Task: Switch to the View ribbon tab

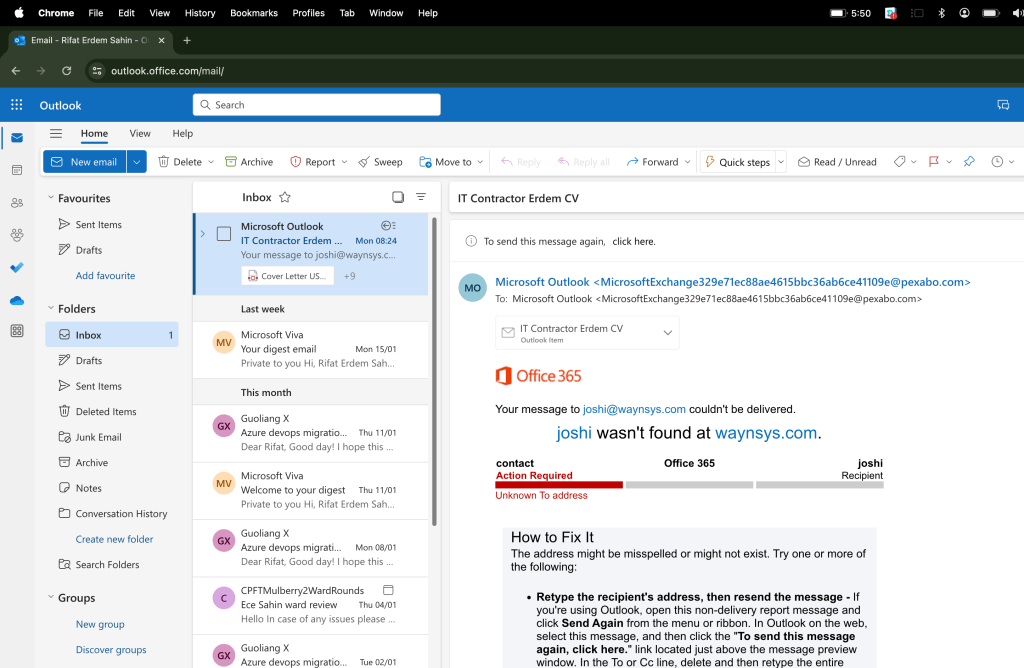Action: pos(140,133)
